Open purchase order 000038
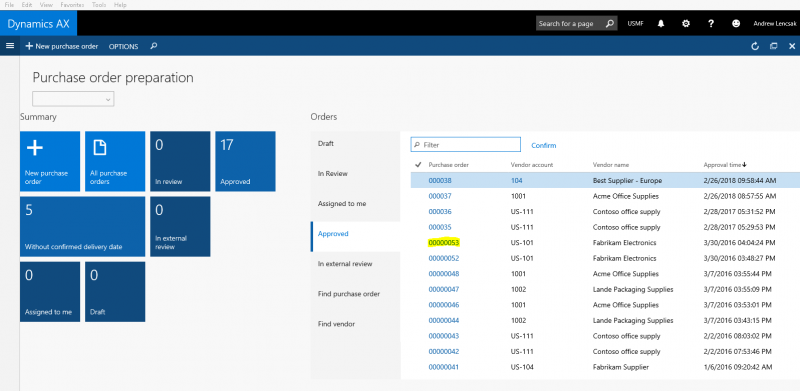Screen dimensions: 800x391 click(x=440, y=180)
